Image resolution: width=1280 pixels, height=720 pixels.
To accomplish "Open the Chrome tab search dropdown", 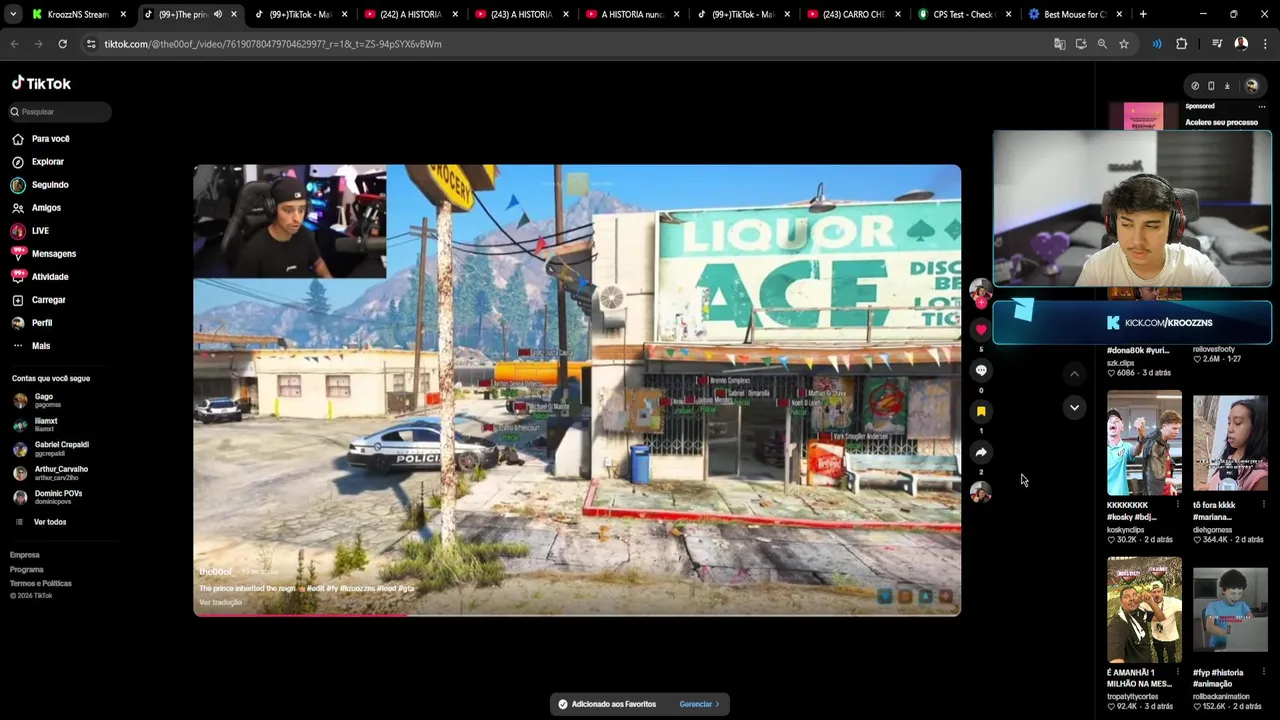I will coord(13,14).
